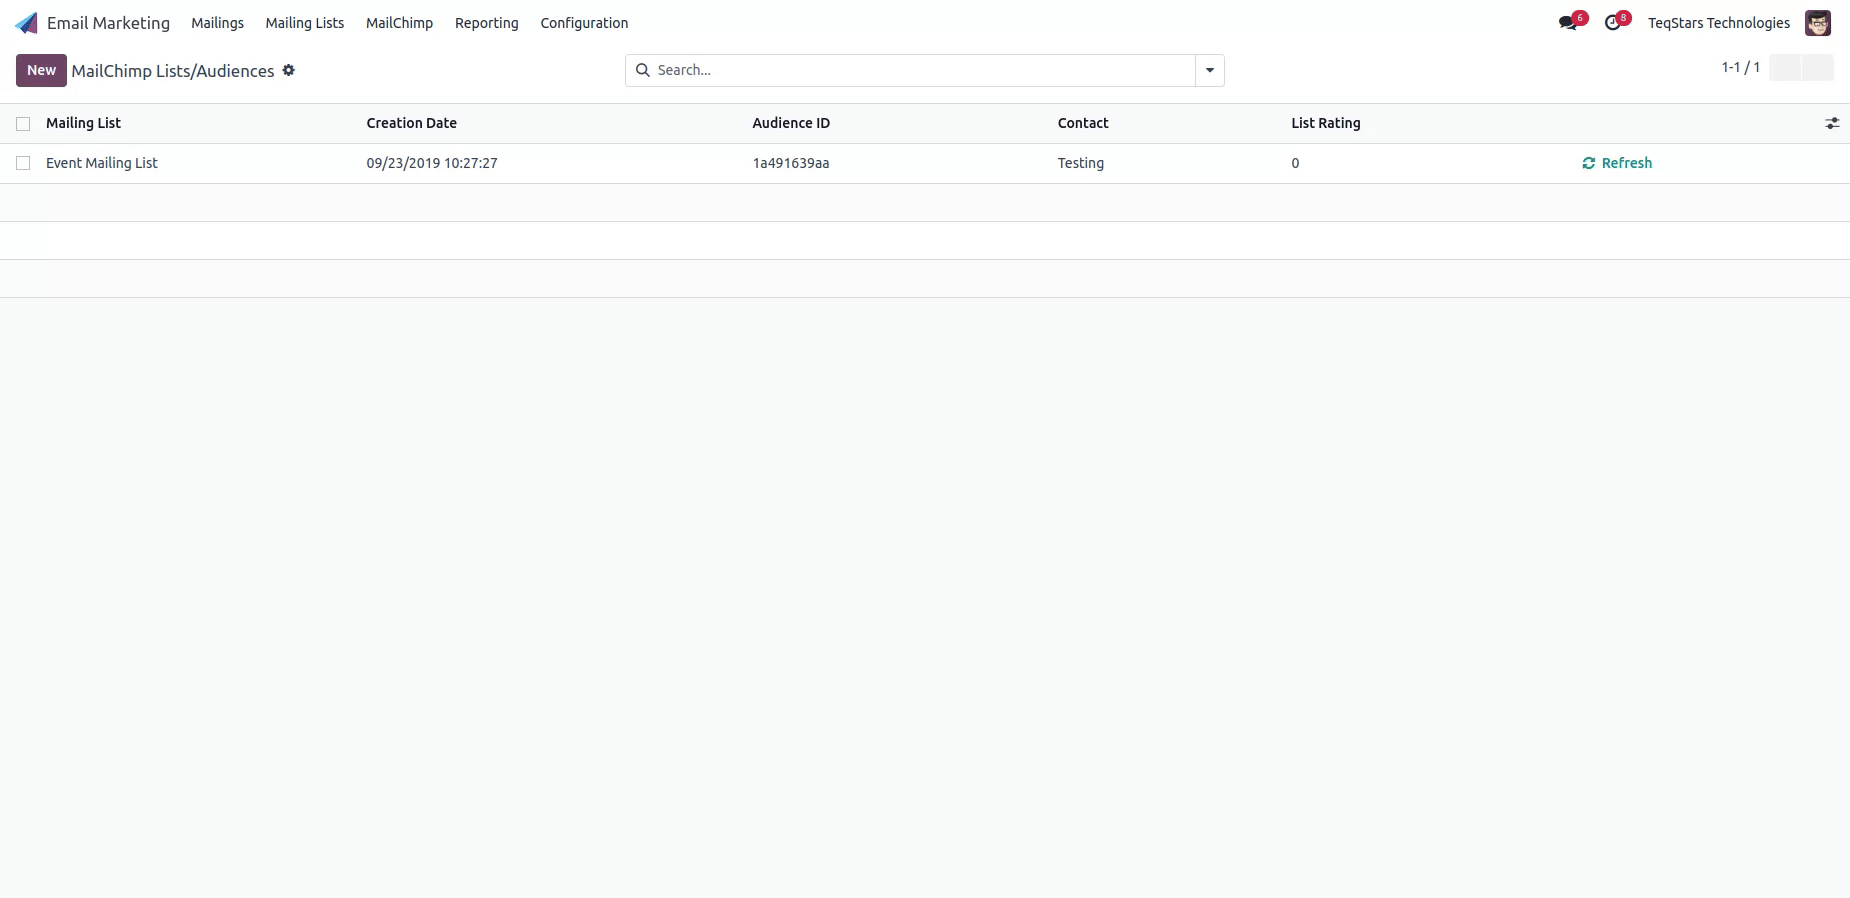1850x898 pixels.
Task: Open the MailChimp menu
Action: [399, 23]
